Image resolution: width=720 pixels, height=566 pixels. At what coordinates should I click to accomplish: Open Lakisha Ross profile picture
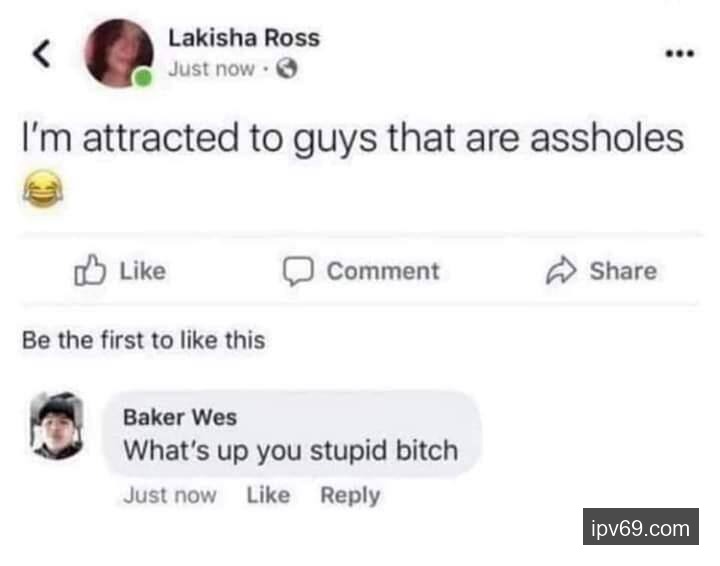click(119, 53)
